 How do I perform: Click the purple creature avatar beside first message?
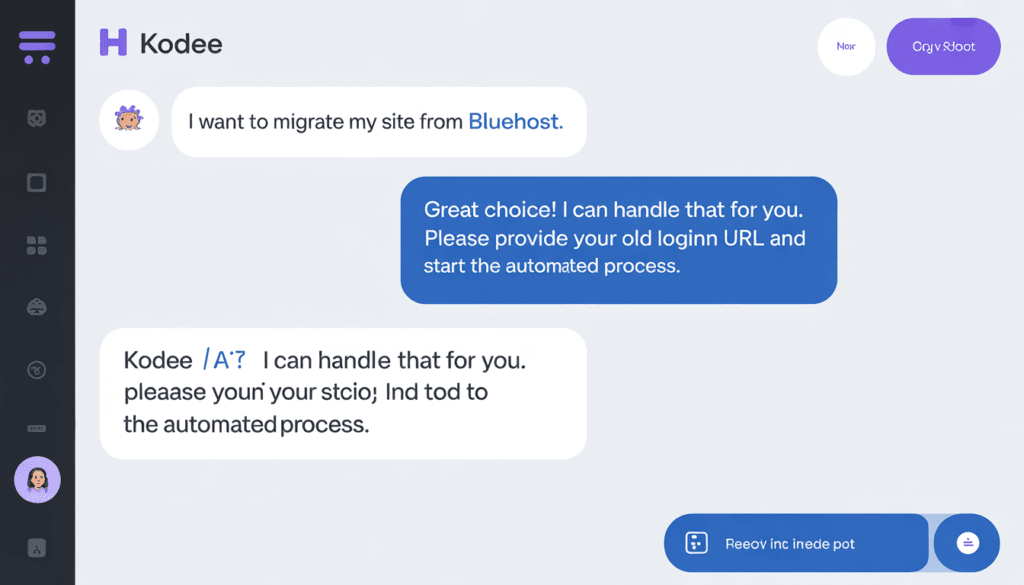click(129, 120)
